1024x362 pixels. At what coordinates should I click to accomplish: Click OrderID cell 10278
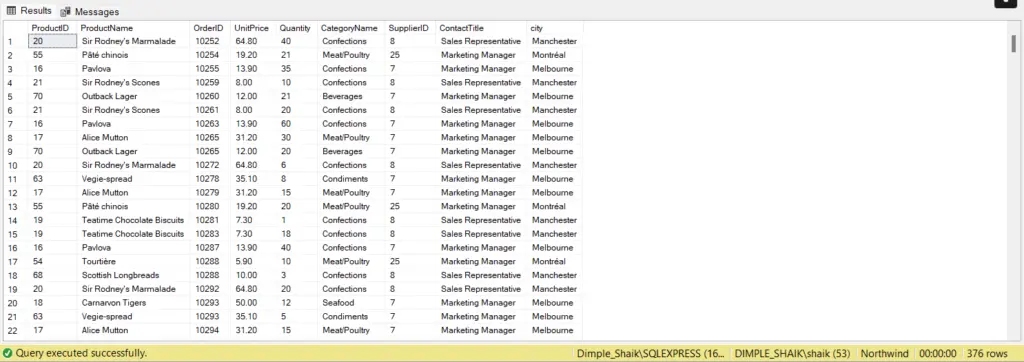click(x=210, y=179)
